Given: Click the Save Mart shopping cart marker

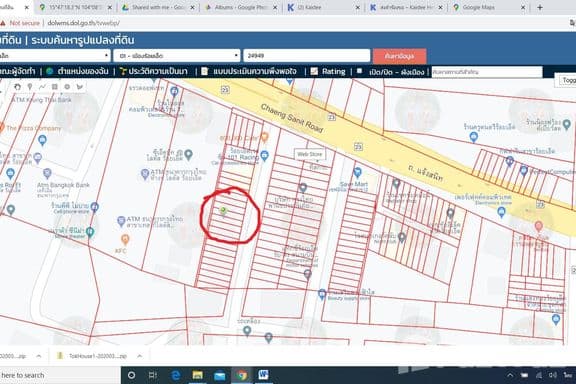Looking at the screenshot, I should (357, 172).
